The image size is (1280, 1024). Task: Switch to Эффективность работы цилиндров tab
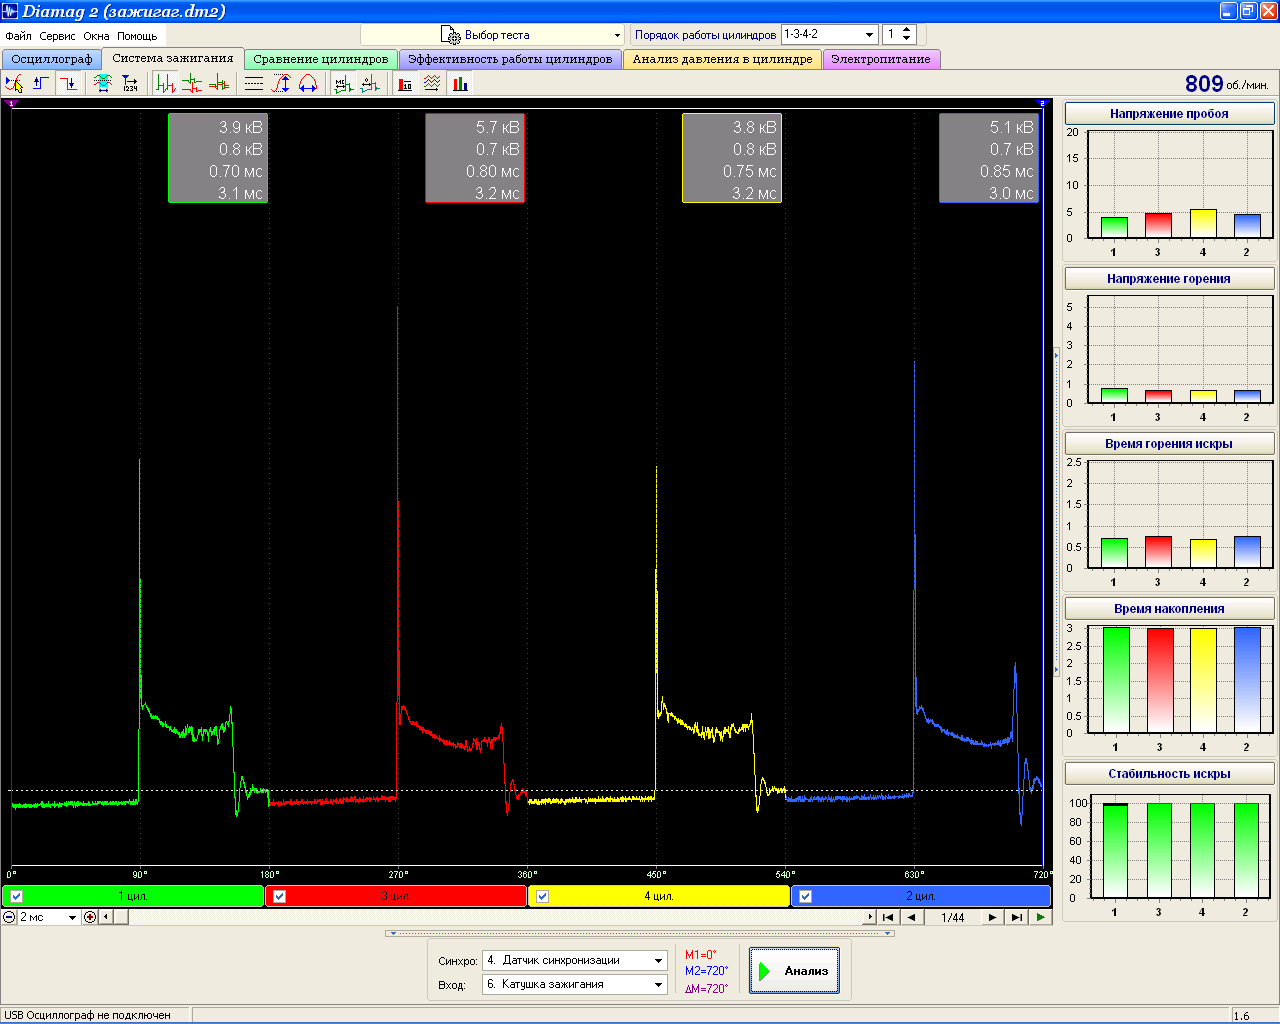coord(510,59)
